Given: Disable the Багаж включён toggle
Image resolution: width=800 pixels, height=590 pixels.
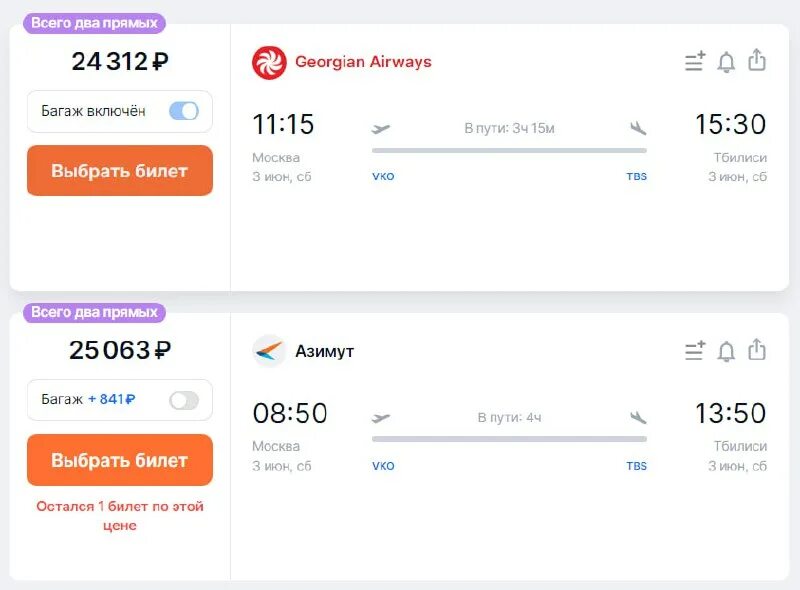Looking at the screenshot, I should [x=184, y=111].
